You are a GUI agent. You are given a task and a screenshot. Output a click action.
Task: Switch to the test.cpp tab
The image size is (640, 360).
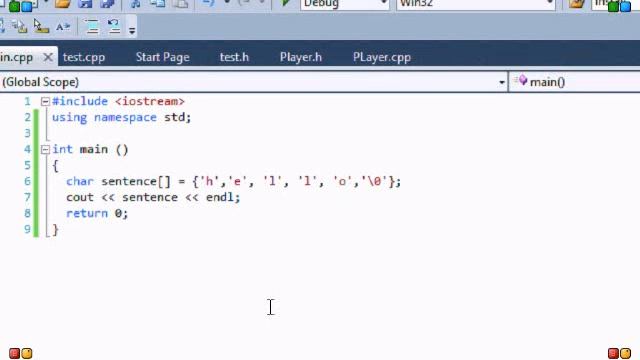84,57
